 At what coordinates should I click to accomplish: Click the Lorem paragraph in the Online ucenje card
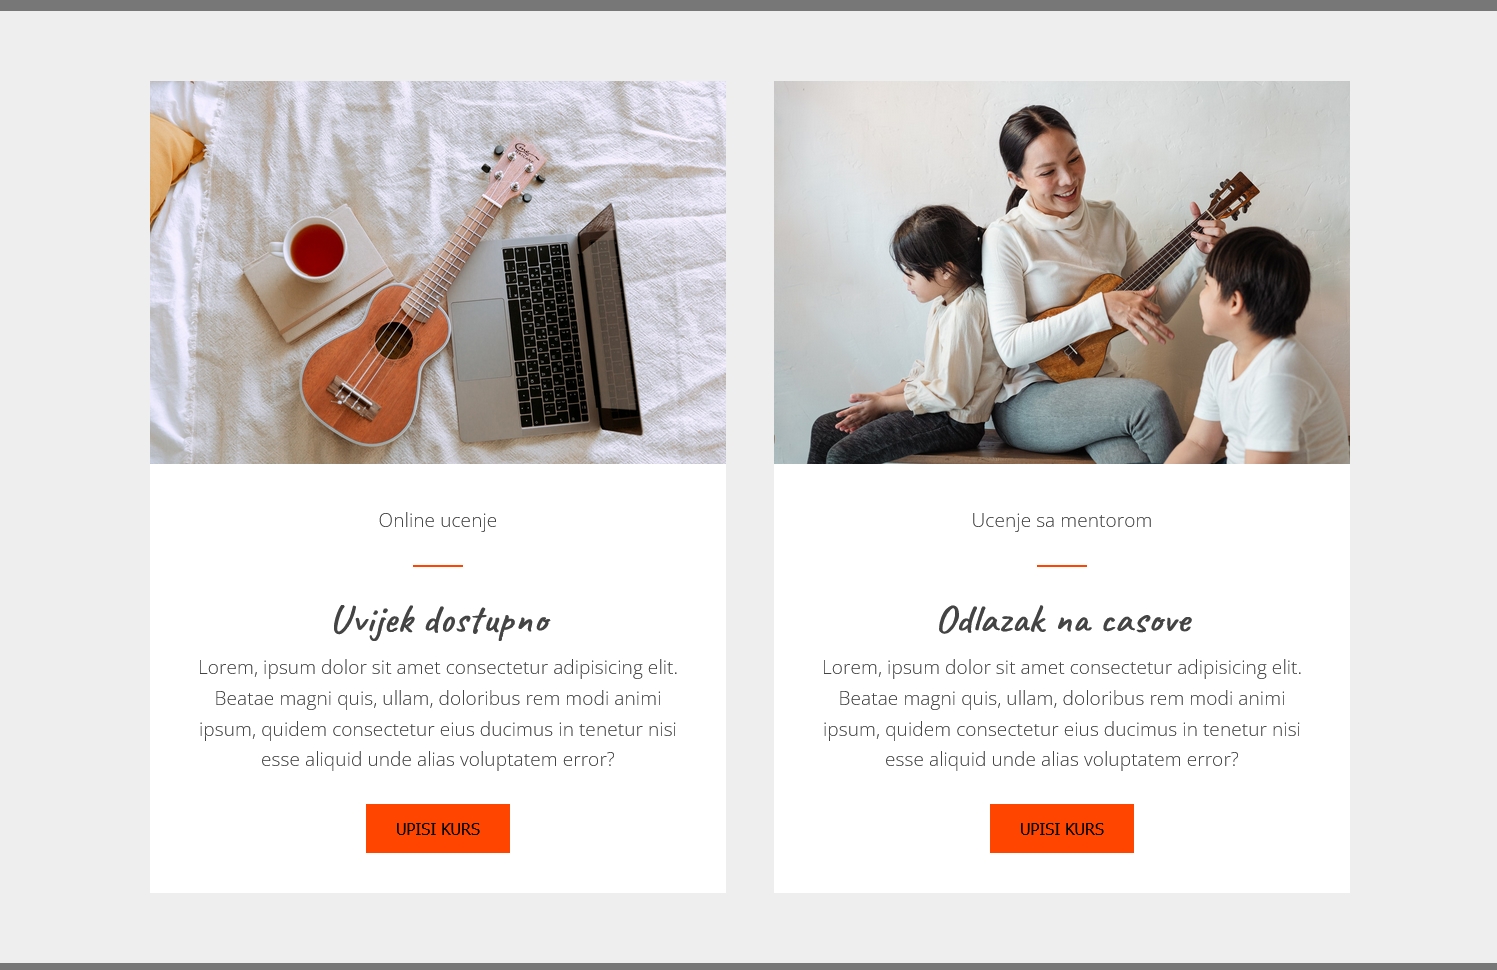pyautogui.click(x=438, y=713)
